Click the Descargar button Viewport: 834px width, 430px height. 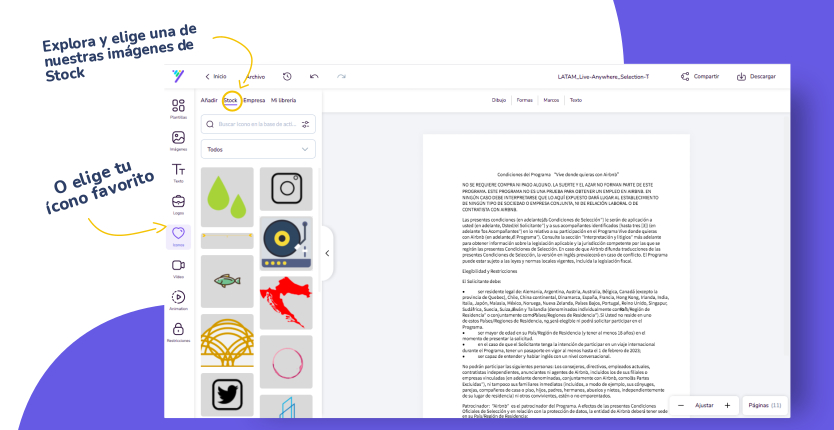(756, 76)
